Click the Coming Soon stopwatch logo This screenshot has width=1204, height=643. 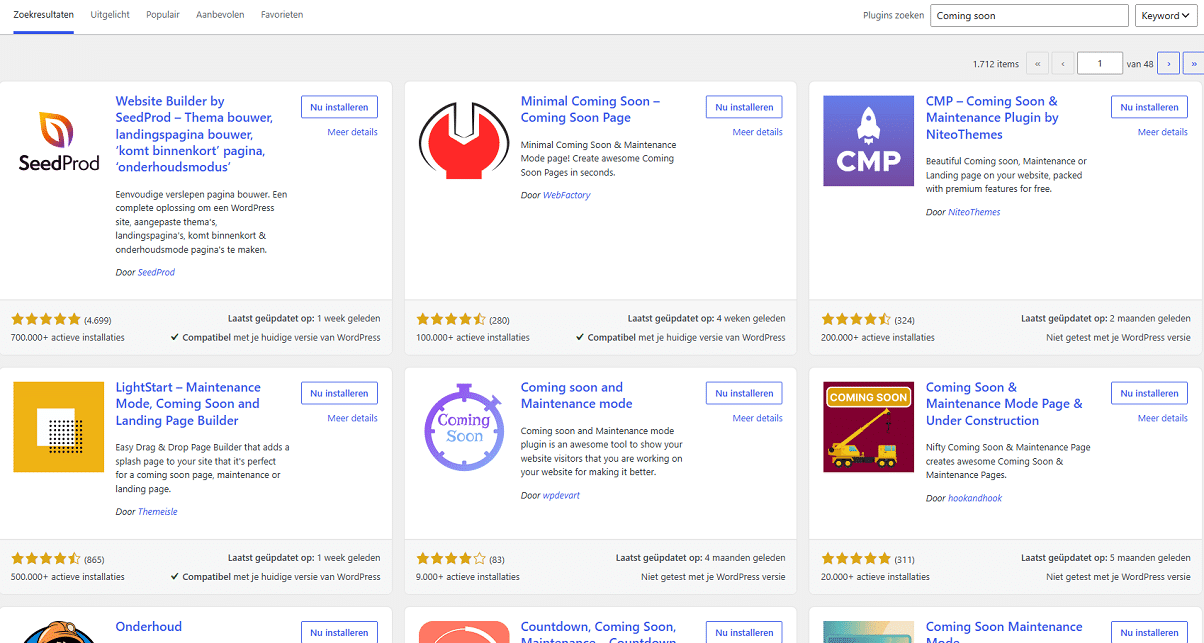click(x=464, y=427)
